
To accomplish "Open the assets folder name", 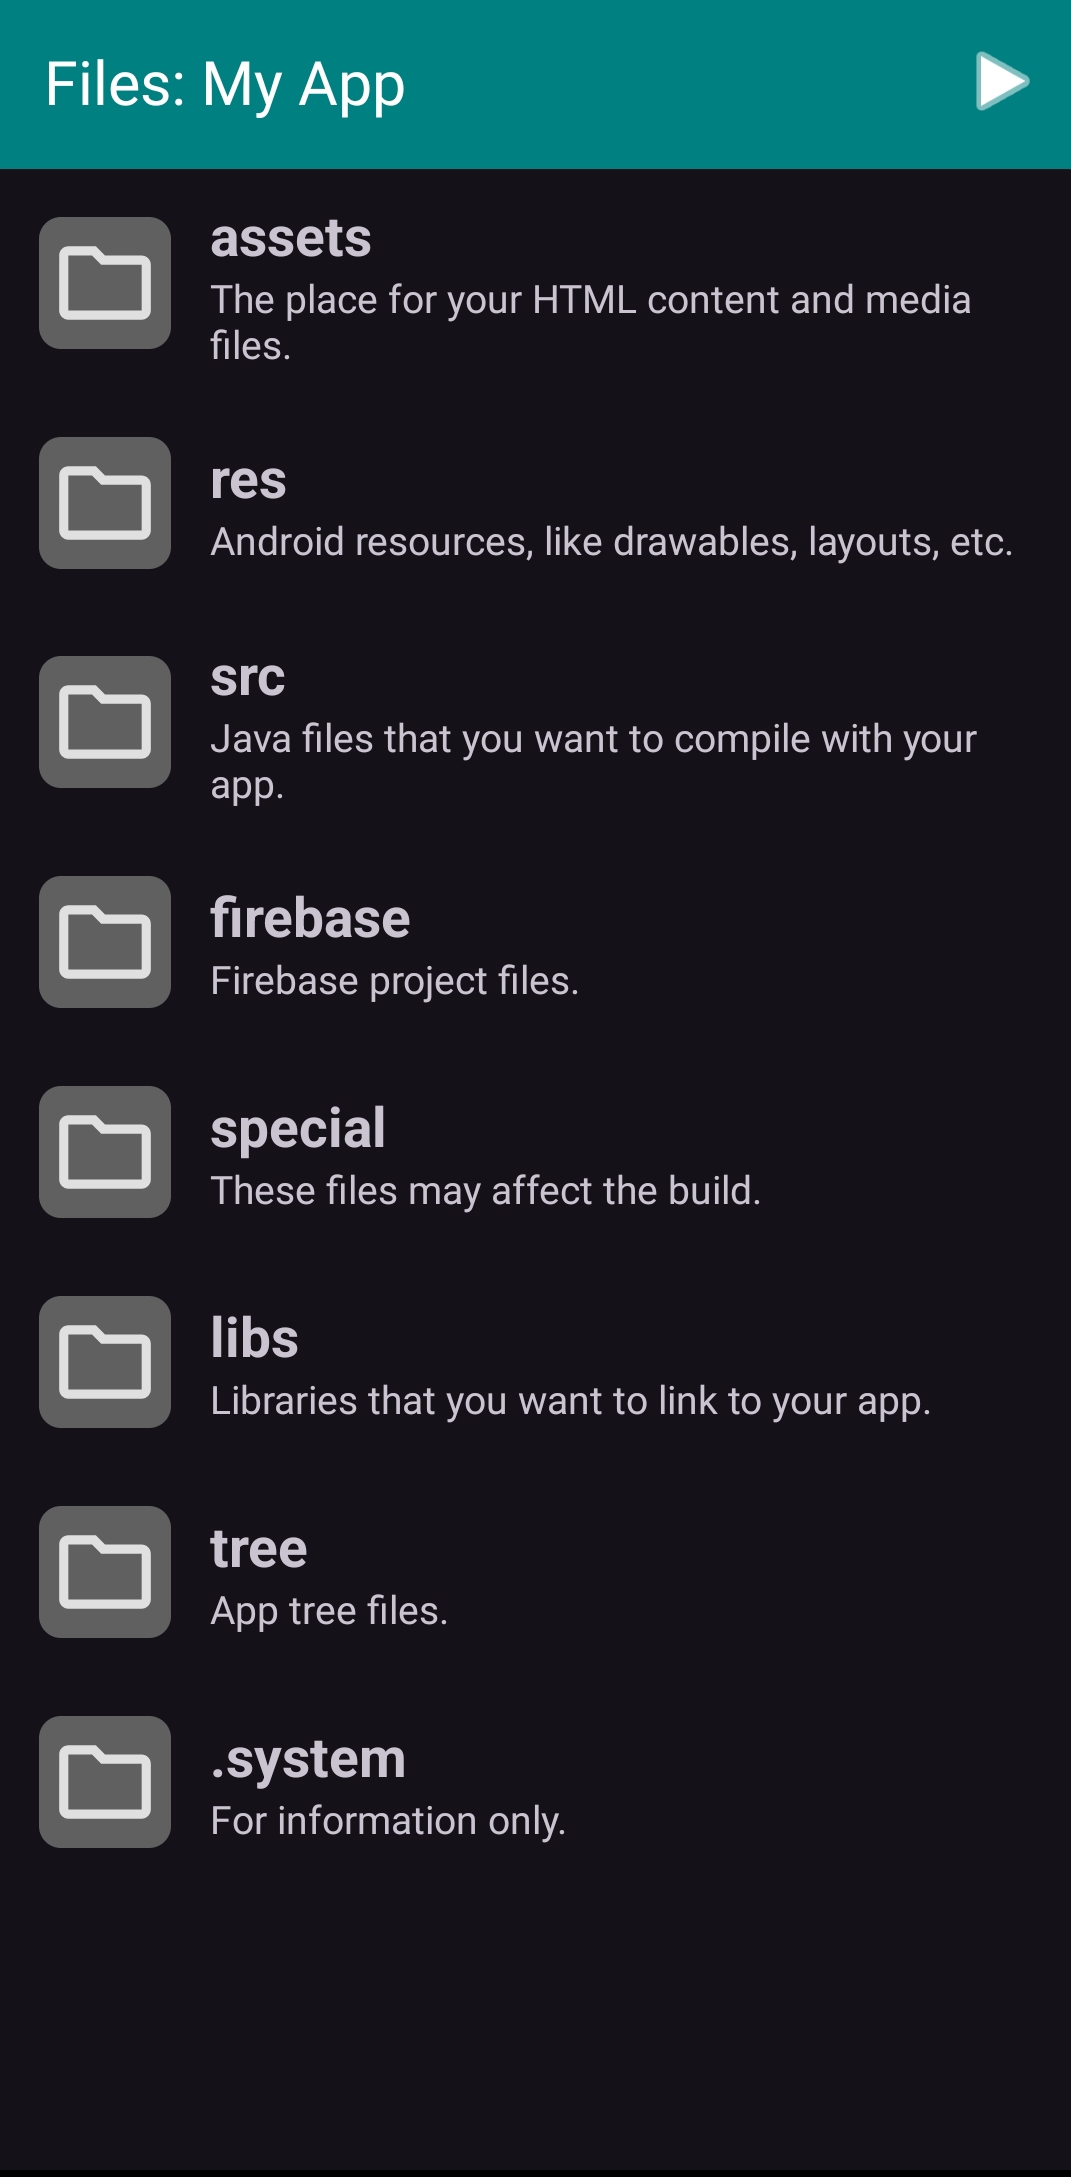I will pyautogui.click(x=291, y=239).
